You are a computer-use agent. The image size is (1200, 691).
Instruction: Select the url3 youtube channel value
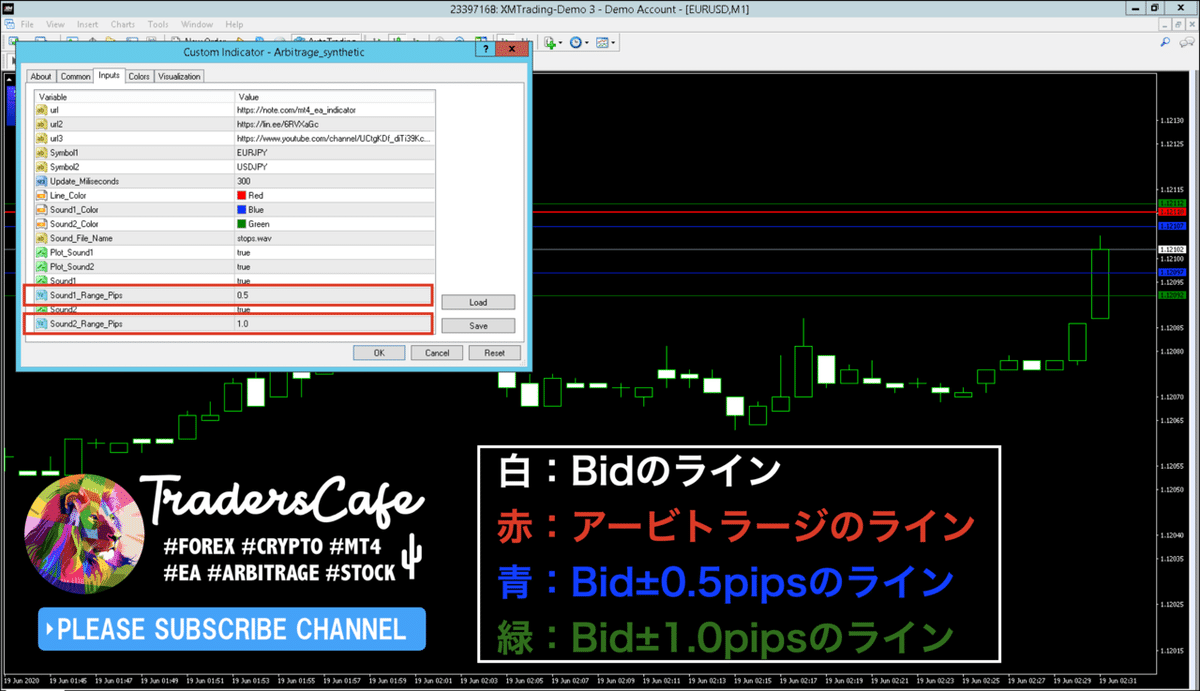(335, 138)
